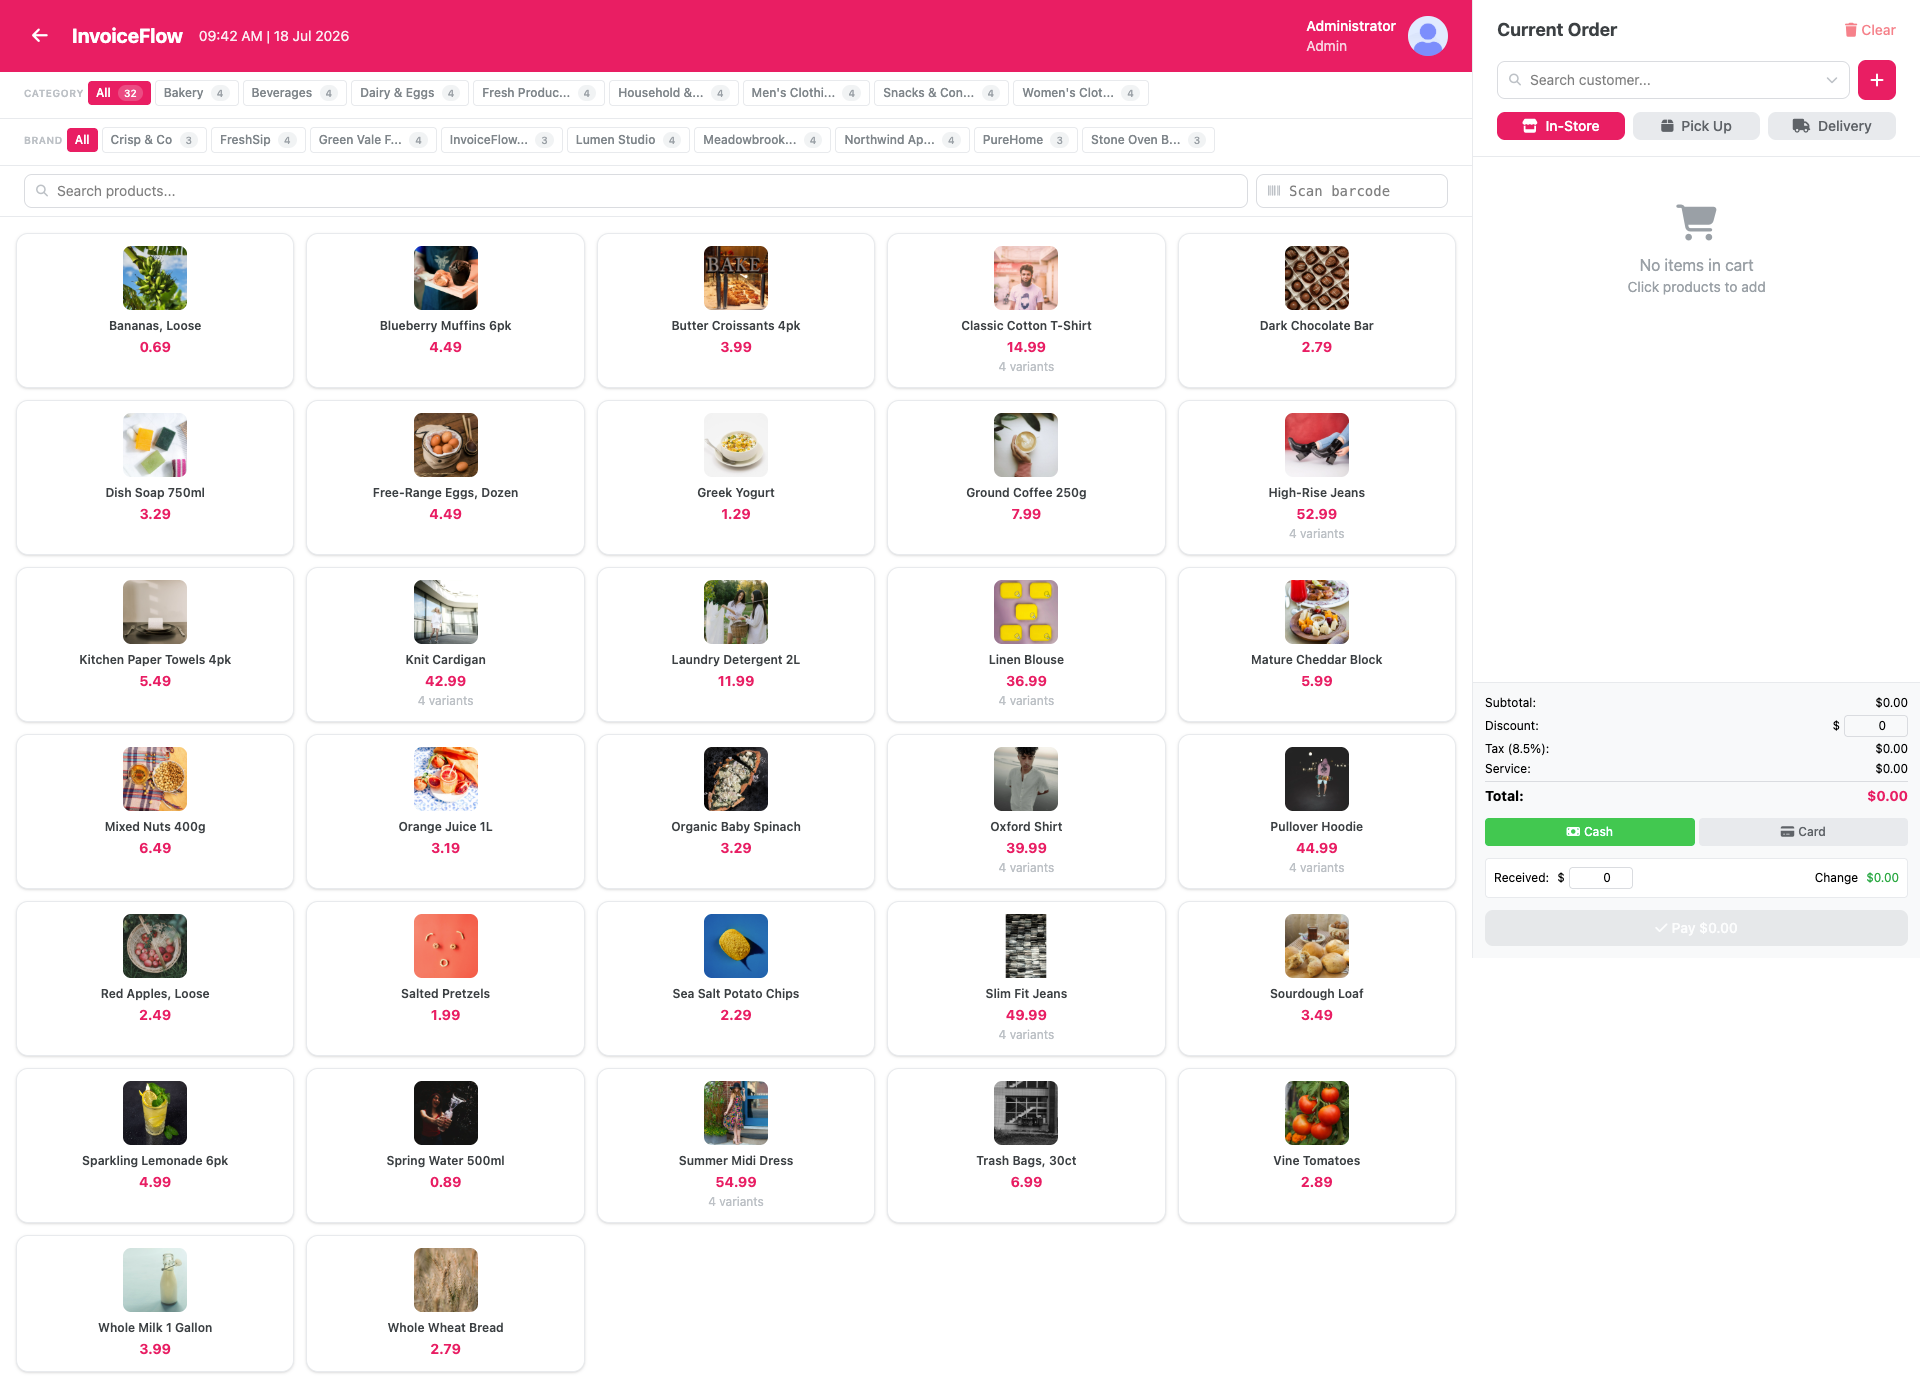
Task: Select In-Store order type
Action: click(x=1560, y=126)
